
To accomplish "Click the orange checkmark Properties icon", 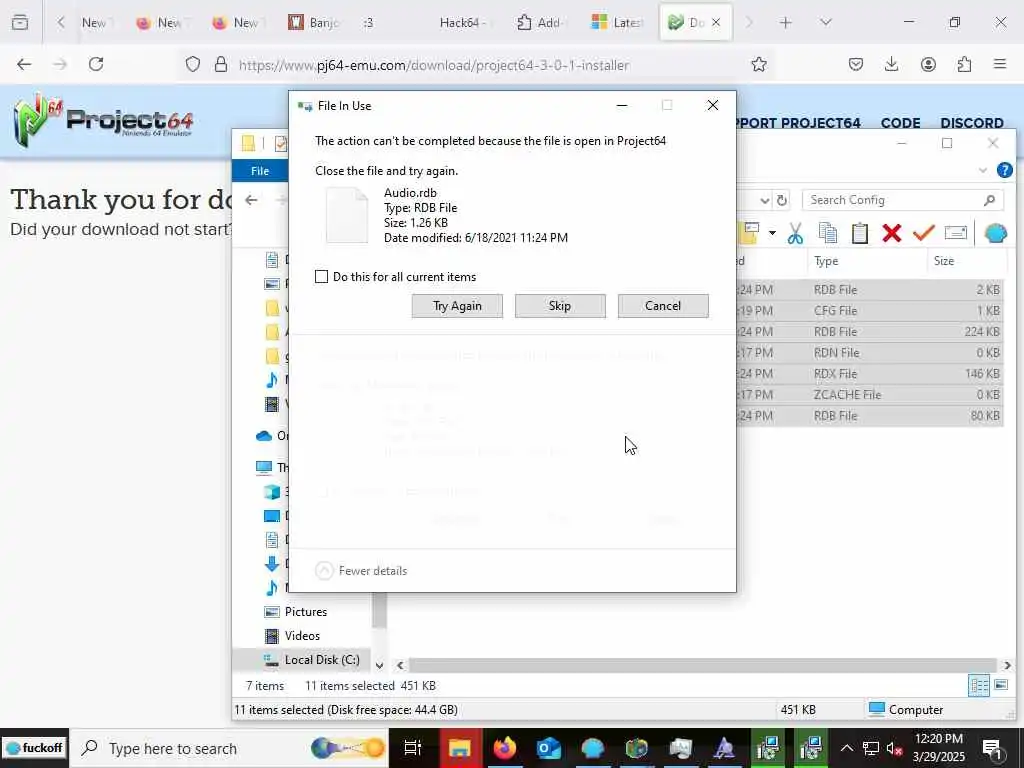I will (923, 233).
